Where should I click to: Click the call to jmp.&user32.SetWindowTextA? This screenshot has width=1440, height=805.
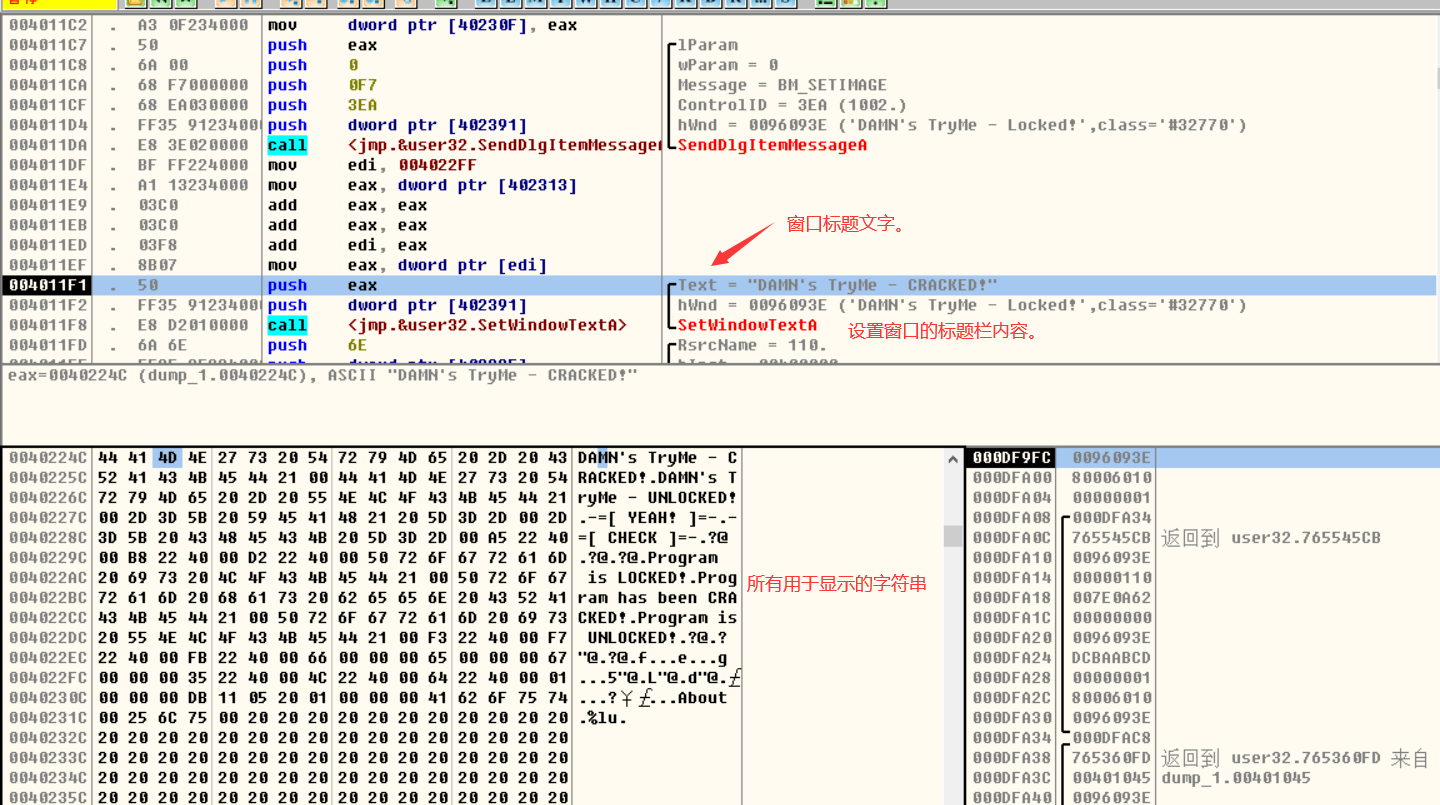pyautogui.click(x=447, y=325)
